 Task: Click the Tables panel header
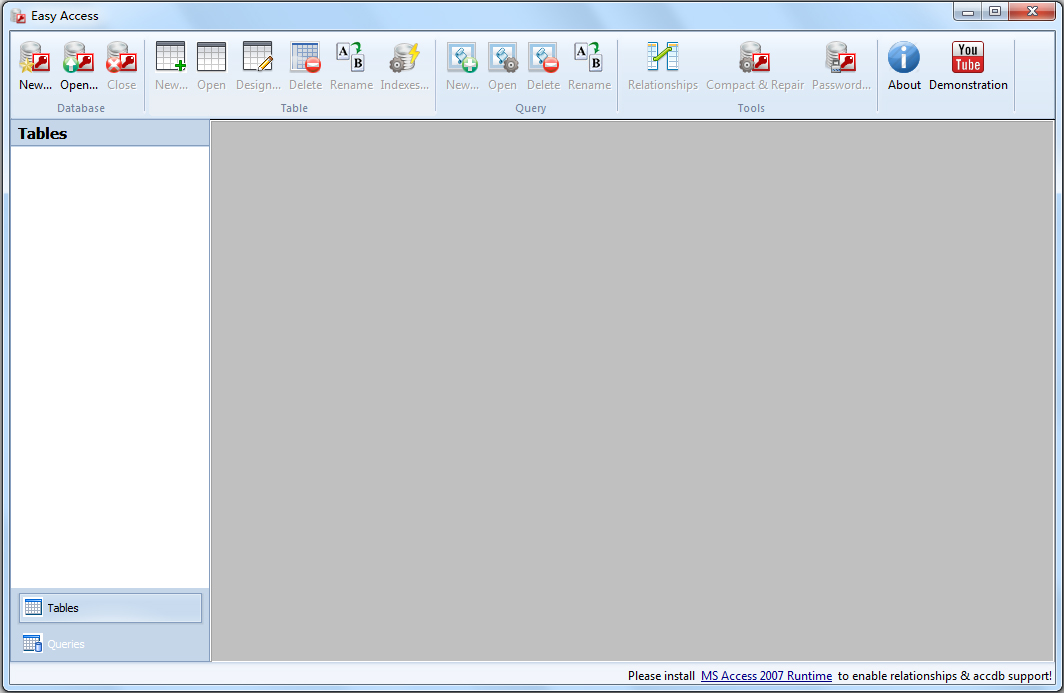[110, 133]
